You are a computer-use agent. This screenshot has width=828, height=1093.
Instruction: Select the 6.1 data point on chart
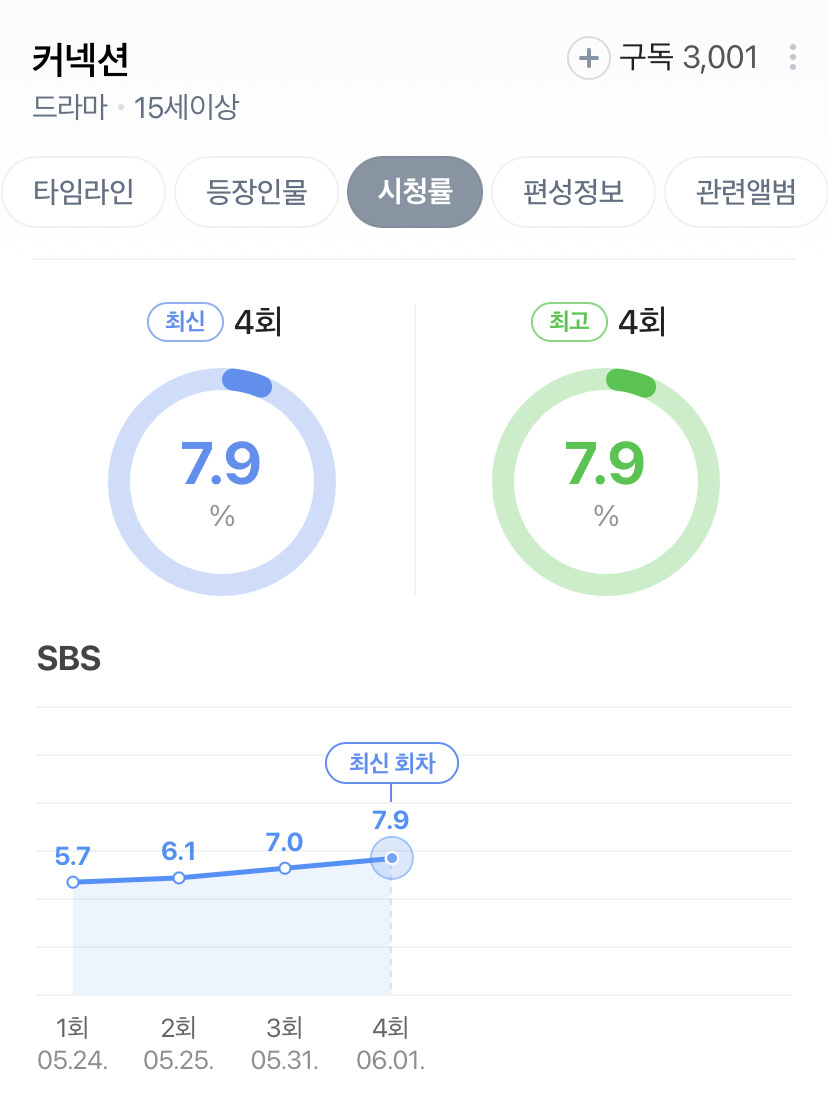click(179, 878)
